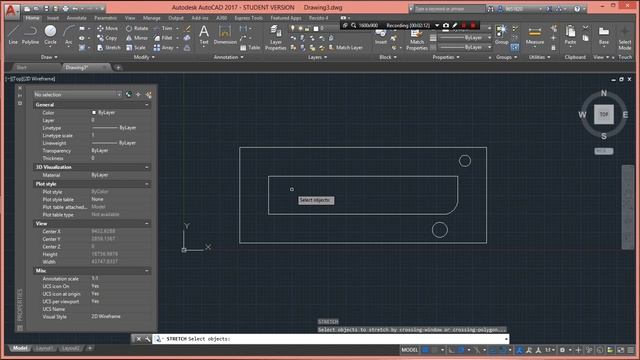The height and width of the screenshot is (360, 640).
Task: Toggle grid display in status bar
Action: [x=425, y=350]
